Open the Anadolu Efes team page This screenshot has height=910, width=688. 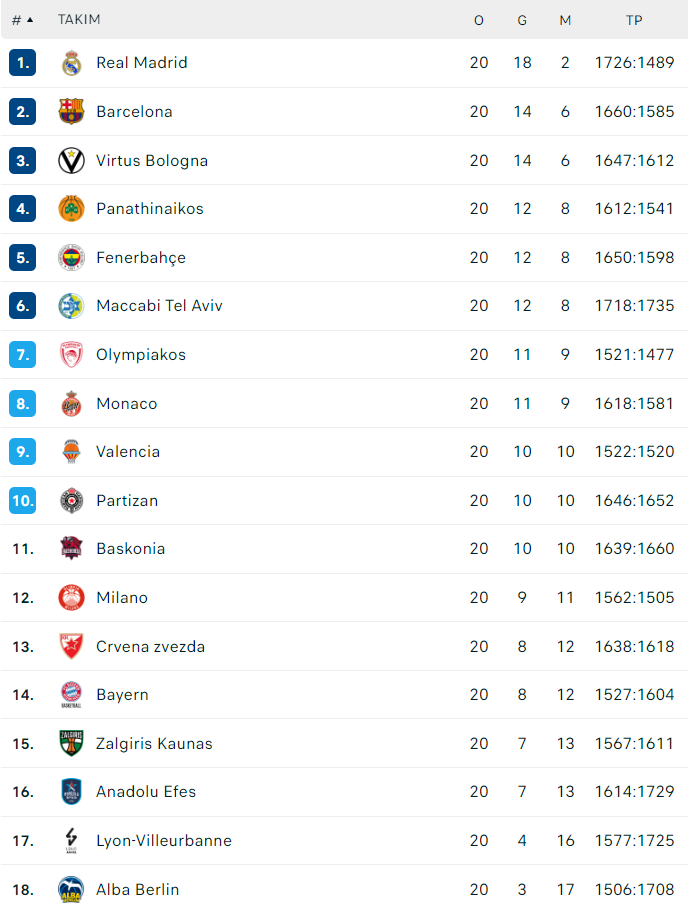click(146, 792)
